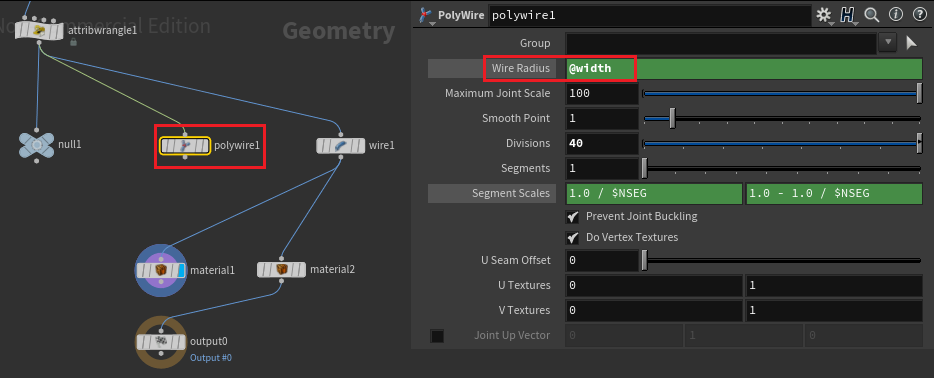Click the Divisions value field
The width and height of the screenshot is (934, 378).
click(x=602, y=143)
